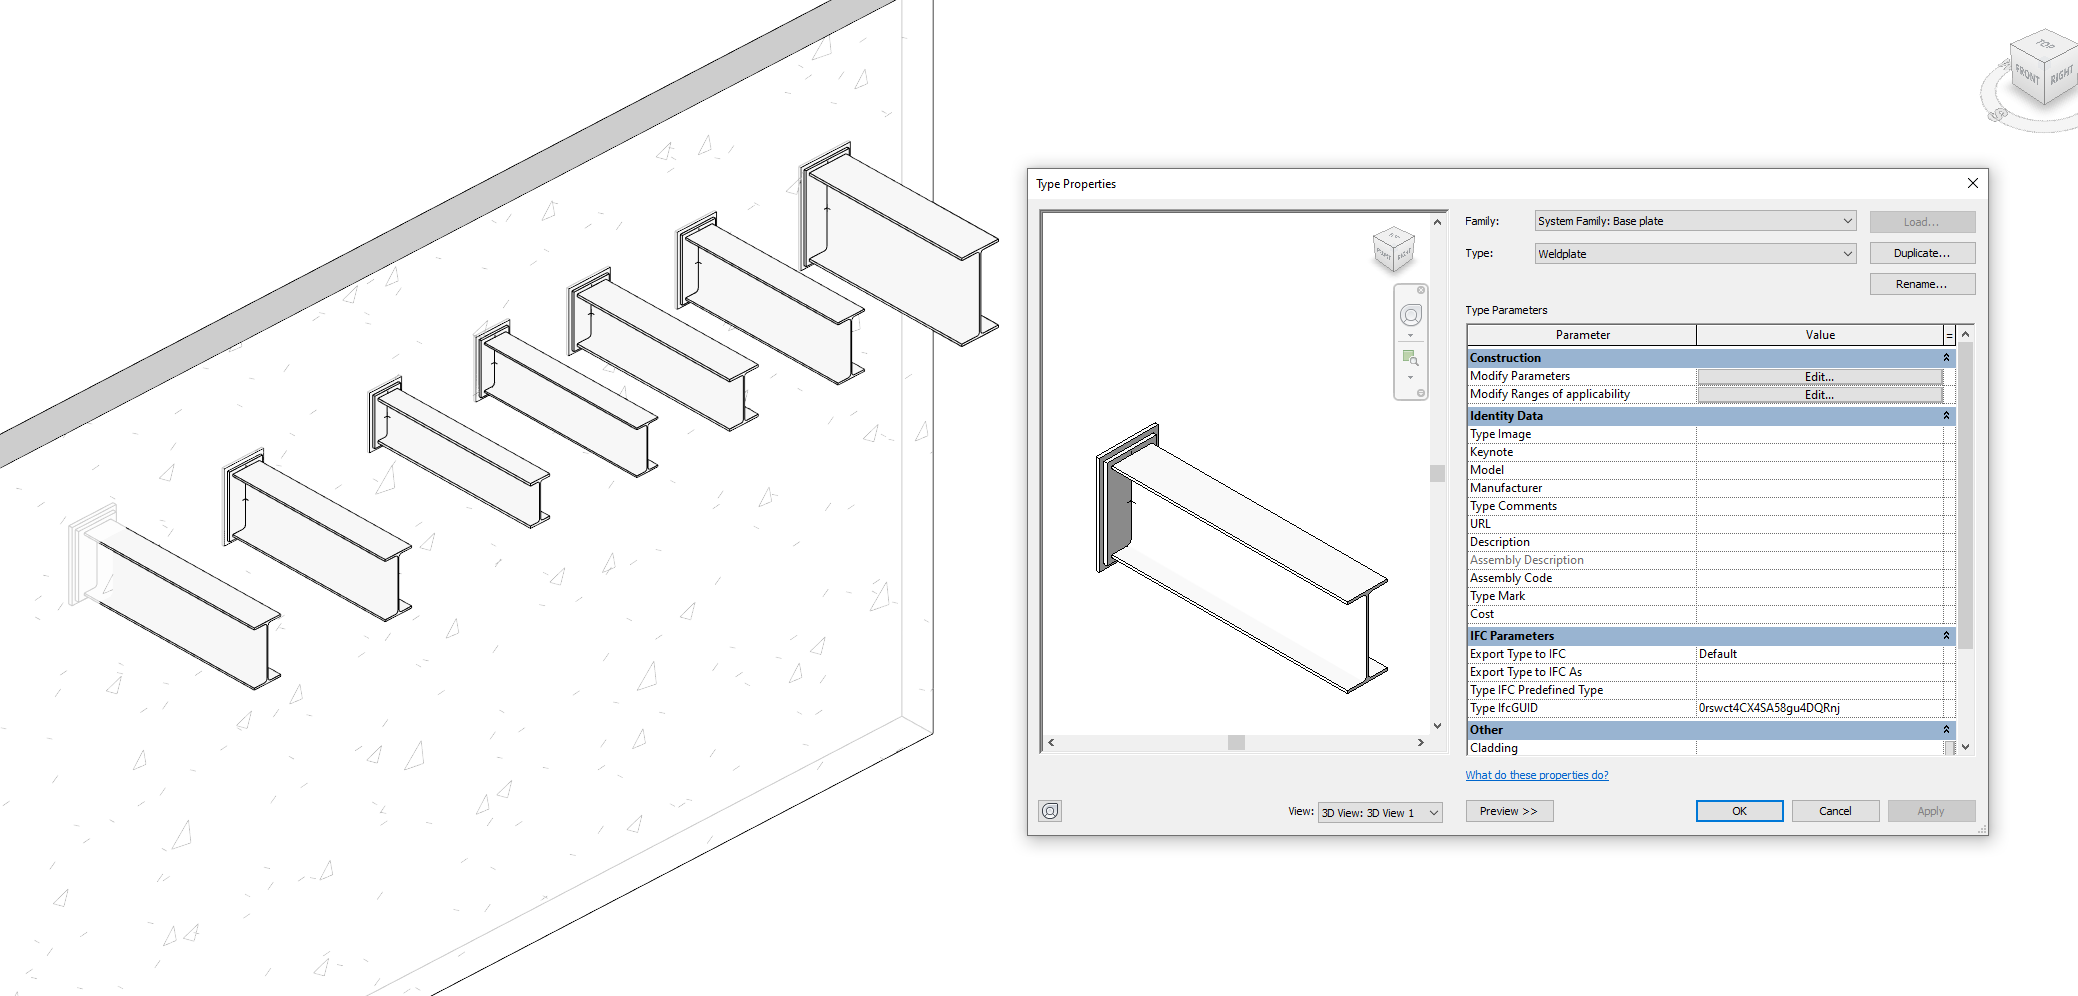This screenshot has width=2078, height=996.
Task: Select the Zoom Region tool in the navigation bar
Action: [x=1411, y=359]
